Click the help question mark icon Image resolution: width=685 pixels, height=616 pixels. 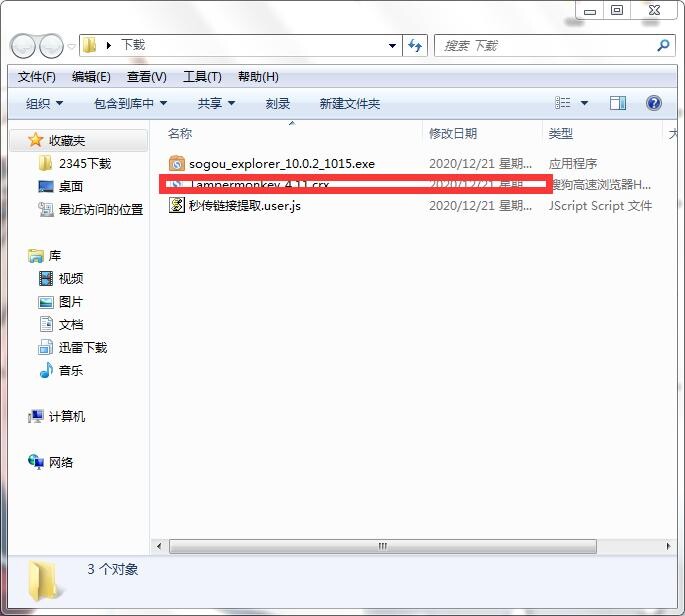tap(654, 103)
